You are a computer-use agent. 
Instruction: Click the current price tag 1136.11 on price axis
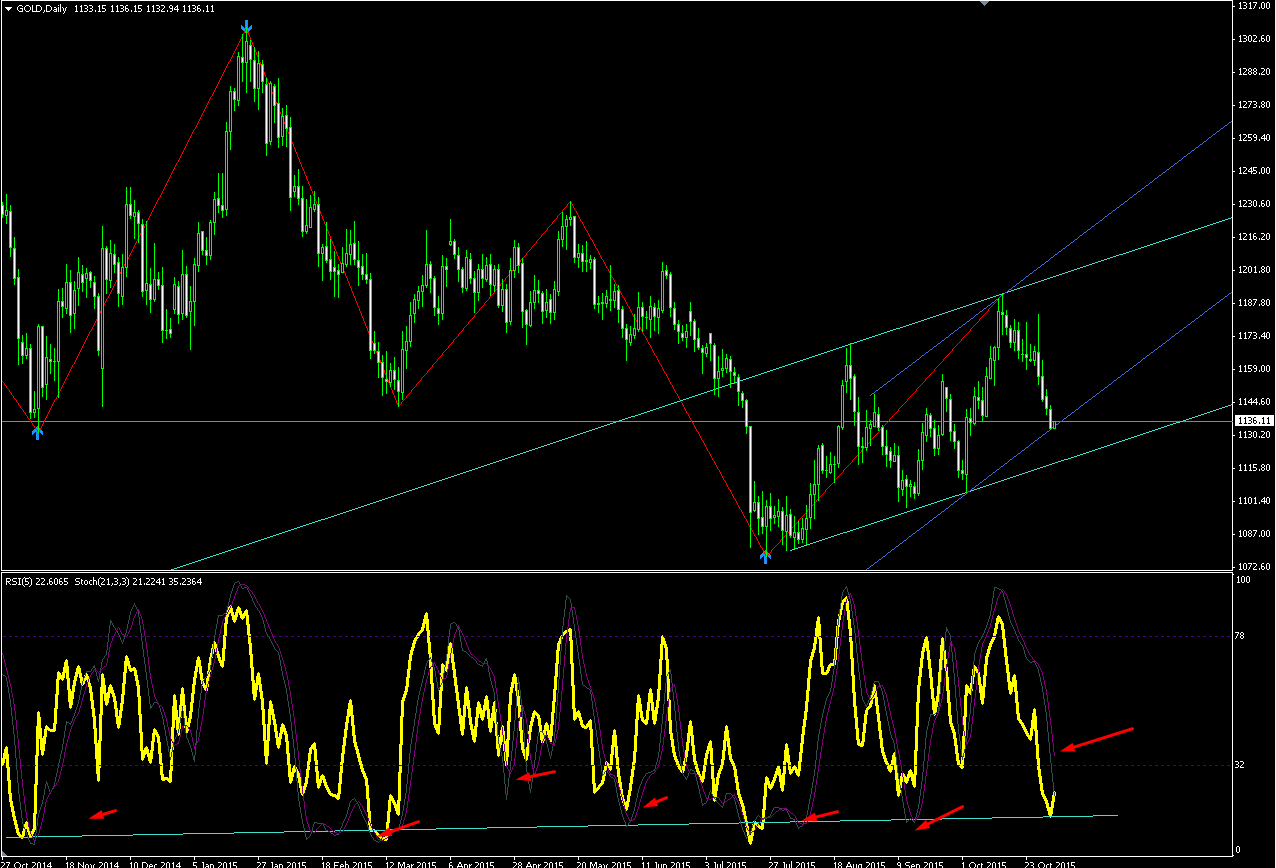click(x=1255, y=421)
